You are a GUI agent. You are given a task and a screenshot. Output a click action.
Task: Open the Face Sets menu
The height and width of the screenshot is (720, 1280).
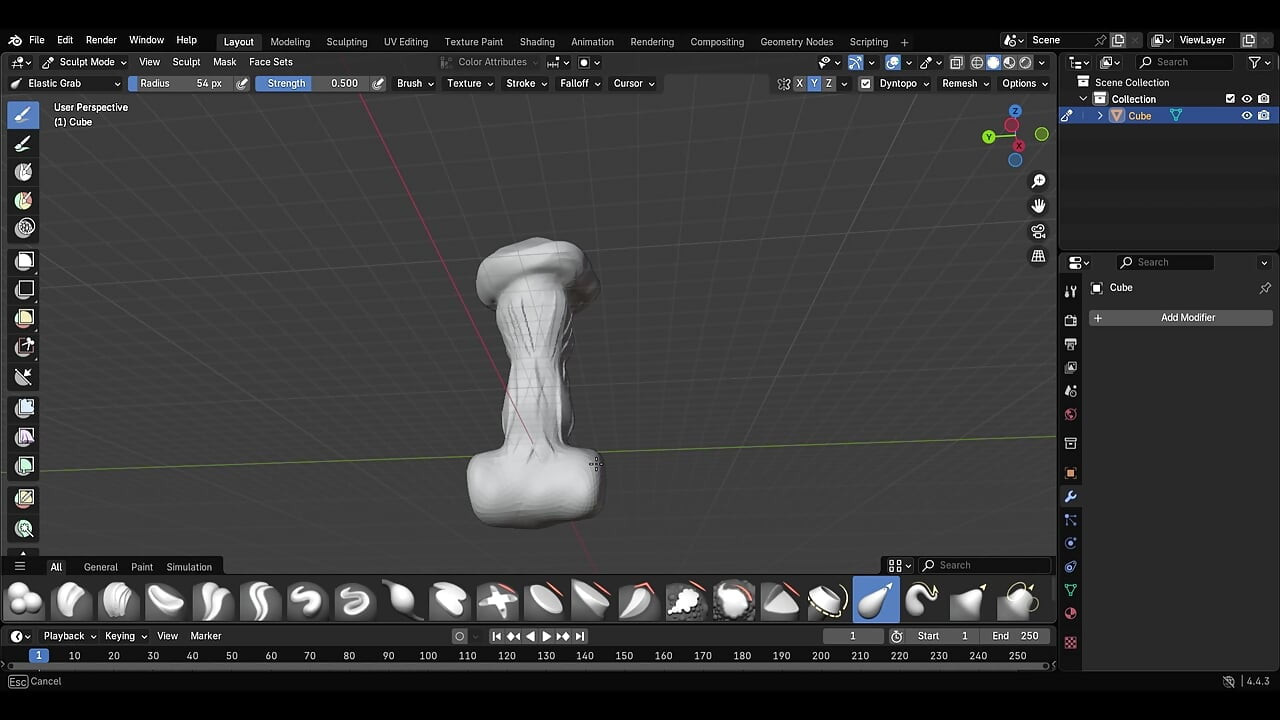(x=271, y=62)
